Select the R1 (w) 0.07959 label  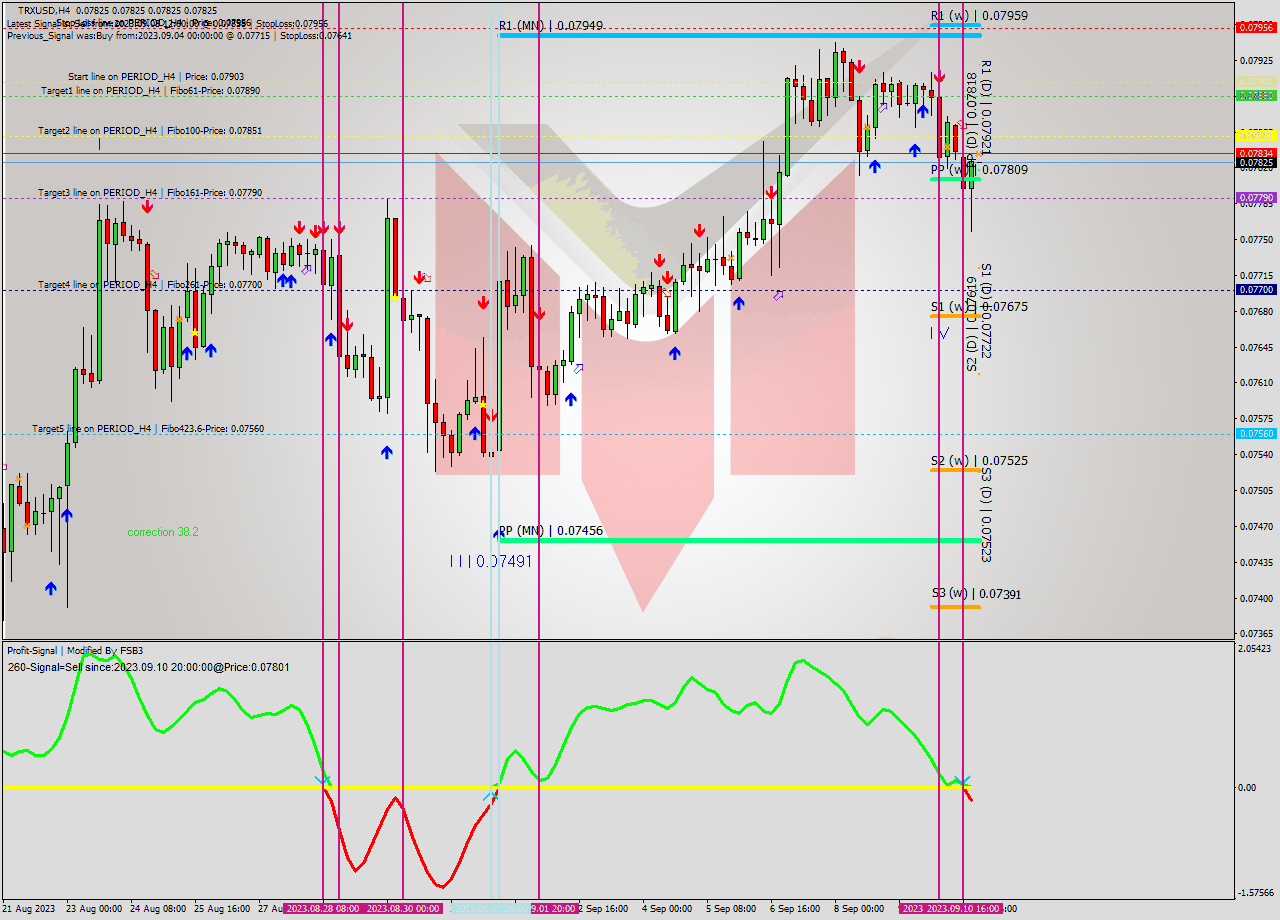click(979, 16)
